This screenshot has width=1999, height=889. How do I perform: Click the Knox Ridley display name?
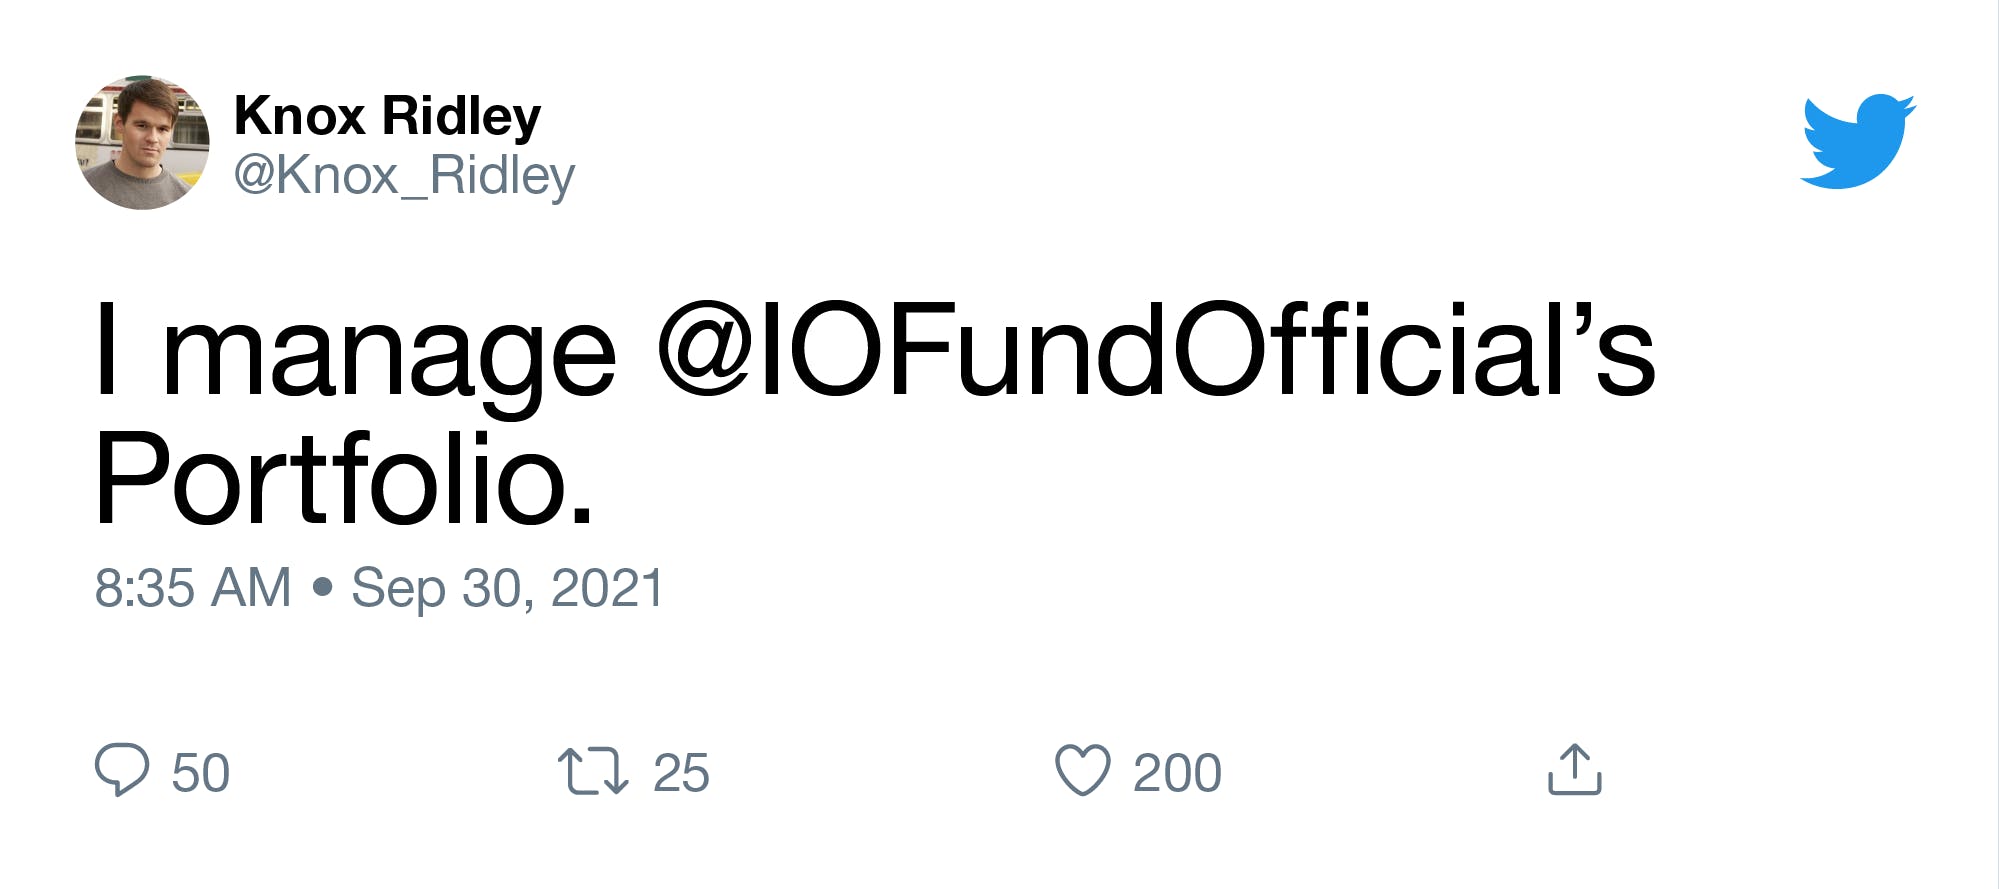pyautogui.click(x=387, y=113)
